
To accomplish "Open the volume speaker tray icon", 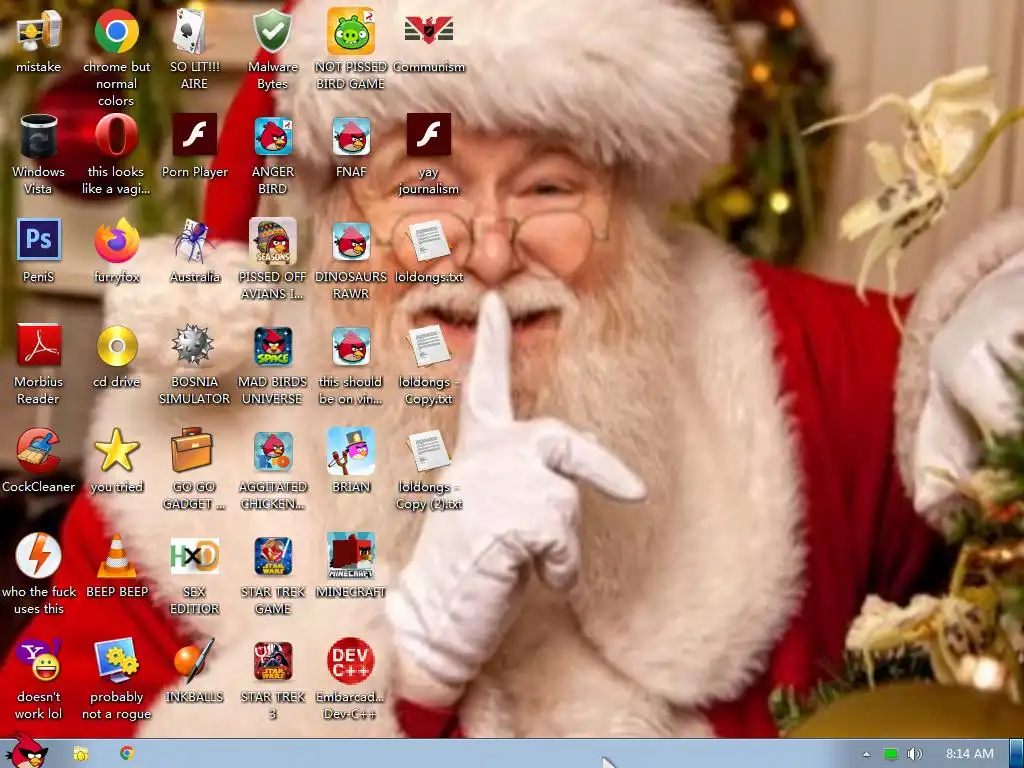I will (x=914, y=754).
